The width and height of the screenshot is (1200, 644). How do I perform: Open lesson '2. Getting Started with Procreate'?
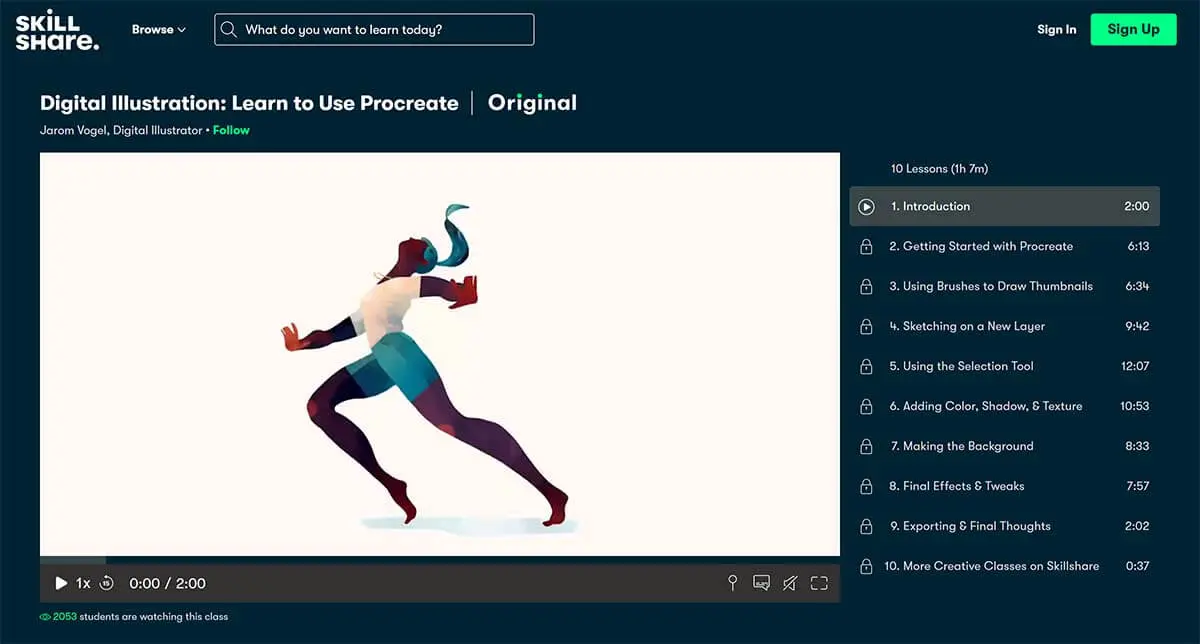[1005, 246]
